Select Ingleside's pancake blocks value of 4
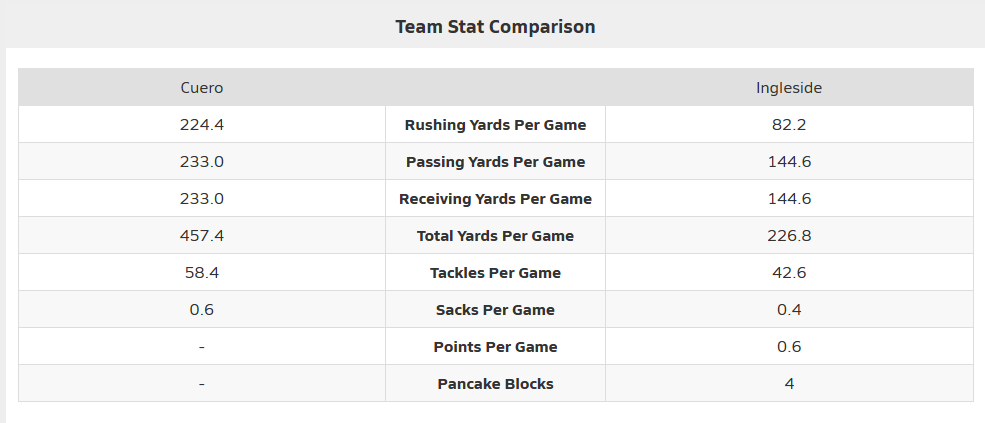The width and height of the screenshot is (985, 423). click(x=789, y=384)
